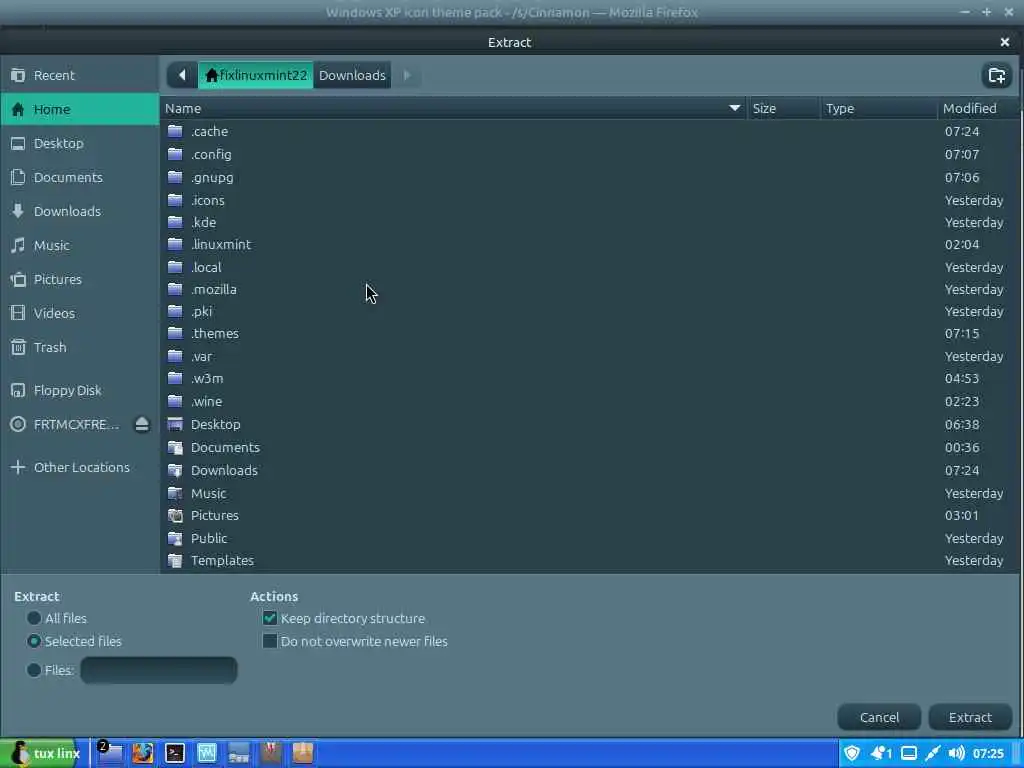Select the .var folder
Image resolution: width=1024 pixels, height=768 pixels.
[x=589, y=356]
